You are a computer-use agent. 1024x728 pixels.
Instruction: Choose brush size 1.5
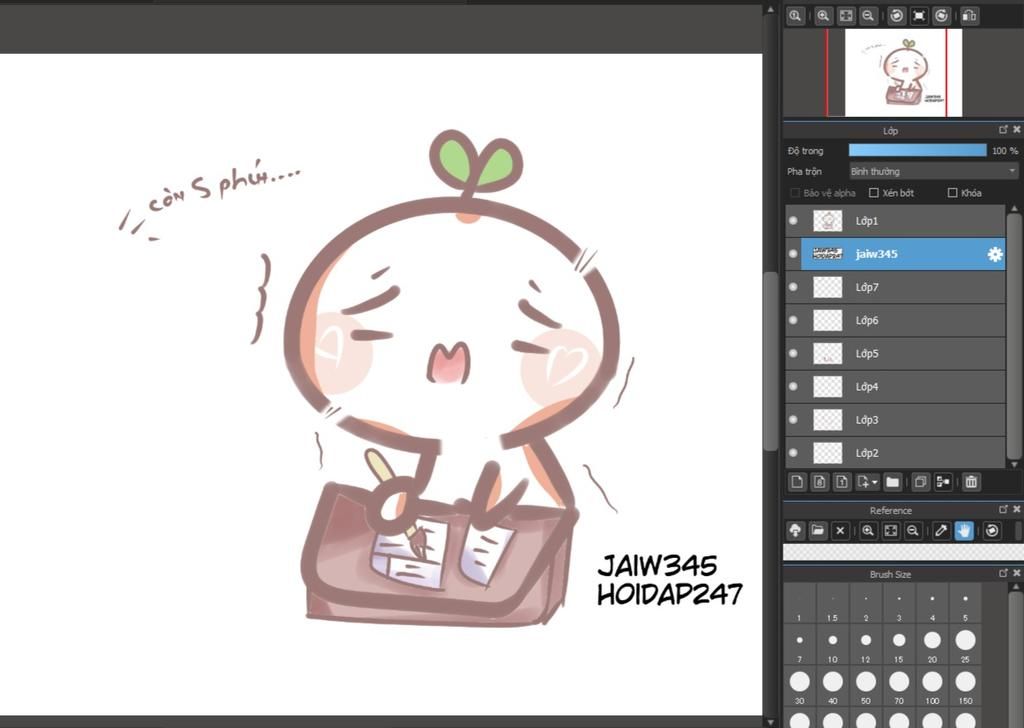pos(833,604)
